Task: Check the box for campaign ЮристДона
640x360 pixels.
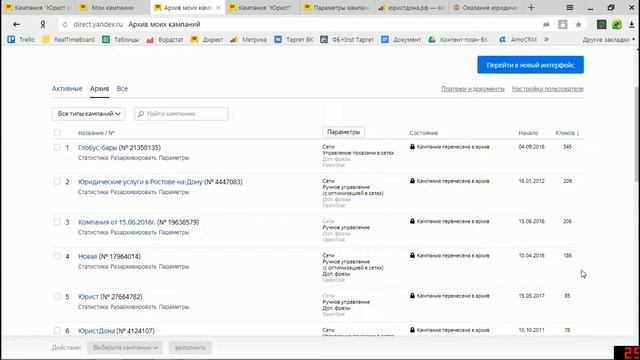Action: click(57, 331)
